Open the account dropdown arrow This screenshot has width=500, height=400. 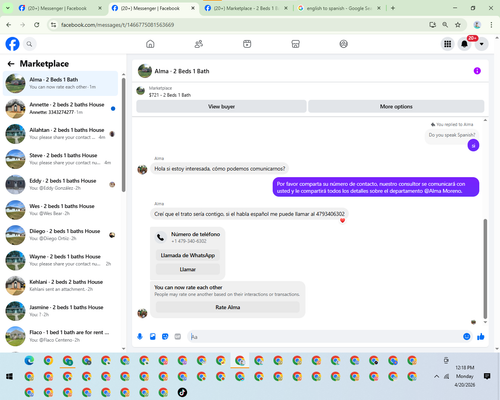point(481,44)
